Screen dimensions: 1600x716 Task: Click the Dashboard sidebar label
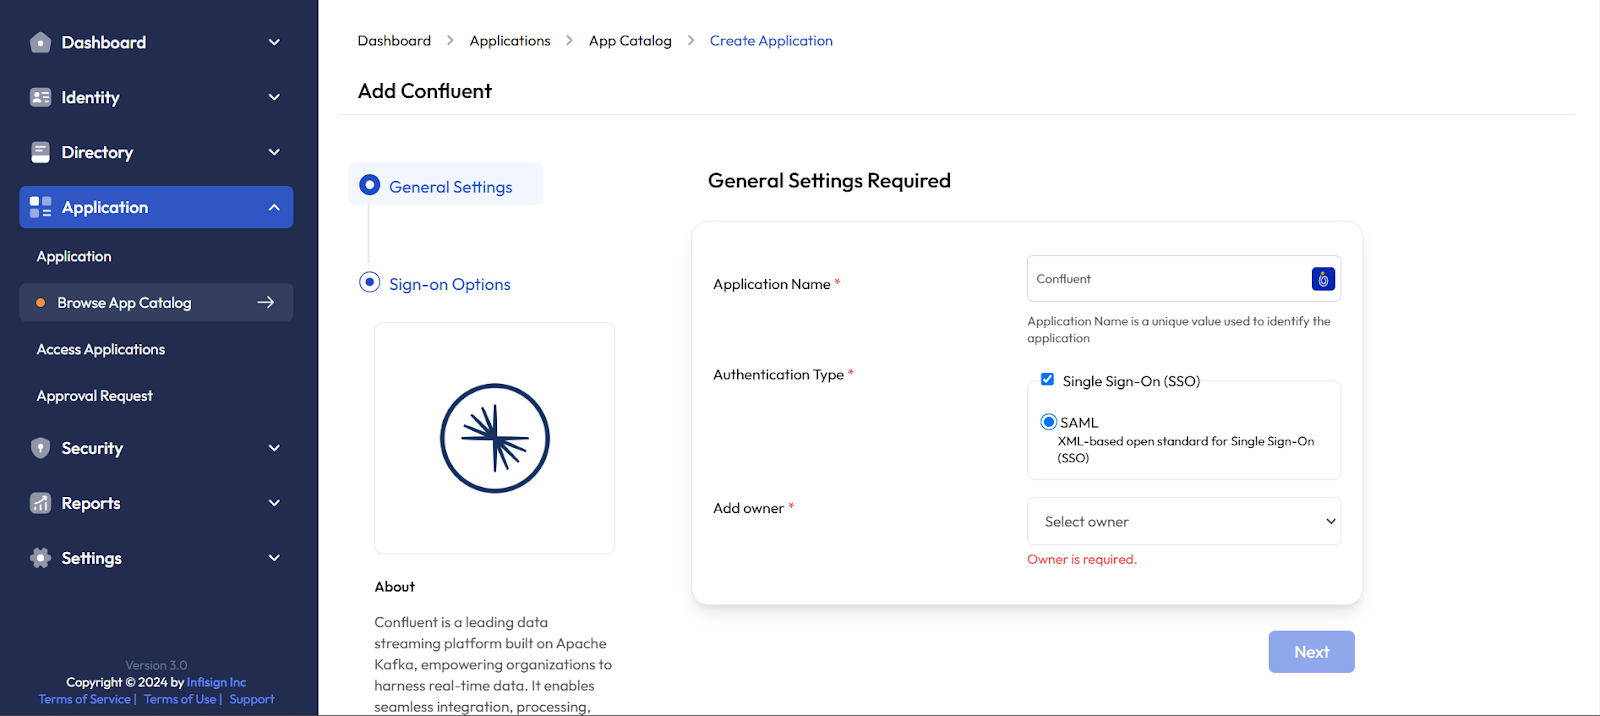[104, 42]
